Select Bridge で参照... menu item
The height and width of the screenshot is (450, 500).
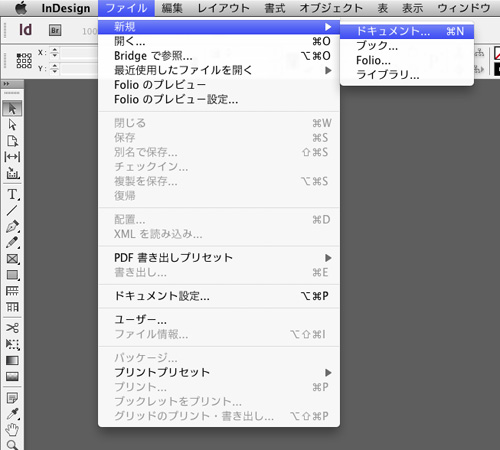(x=219, y=56)
